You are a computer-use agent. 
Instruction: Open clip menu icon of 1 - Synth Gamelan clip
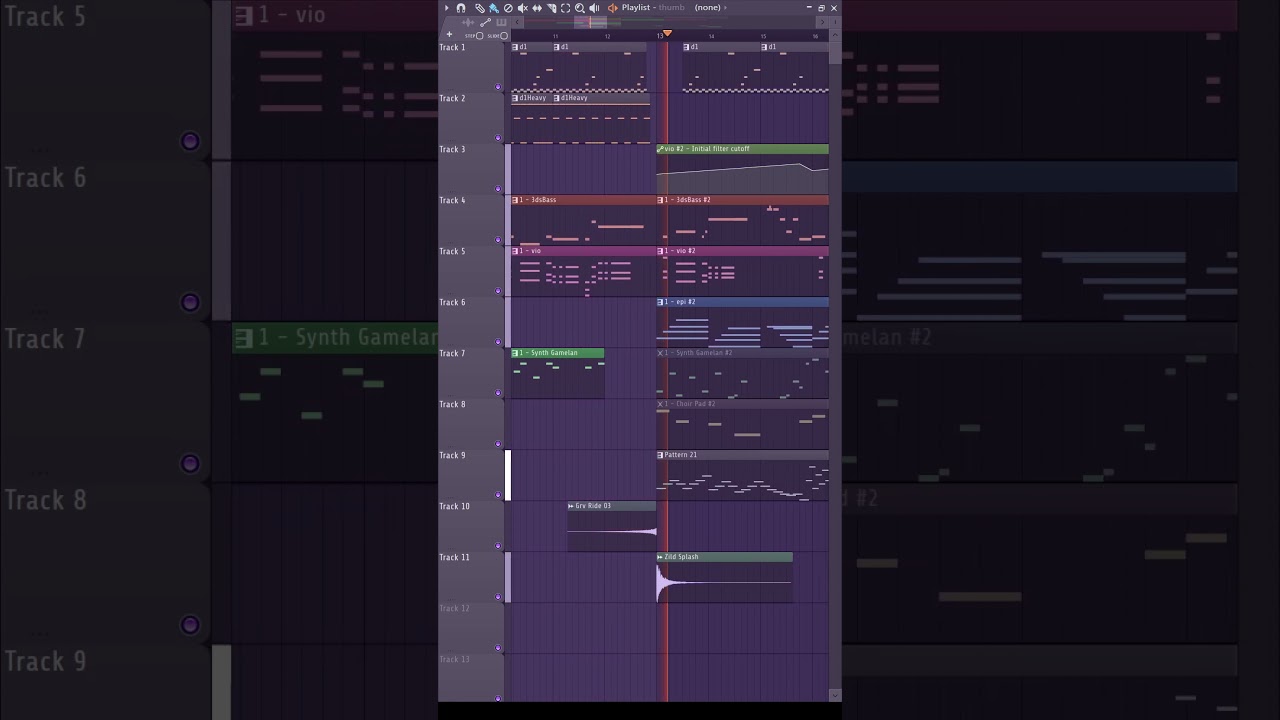[x=515, y=353]
